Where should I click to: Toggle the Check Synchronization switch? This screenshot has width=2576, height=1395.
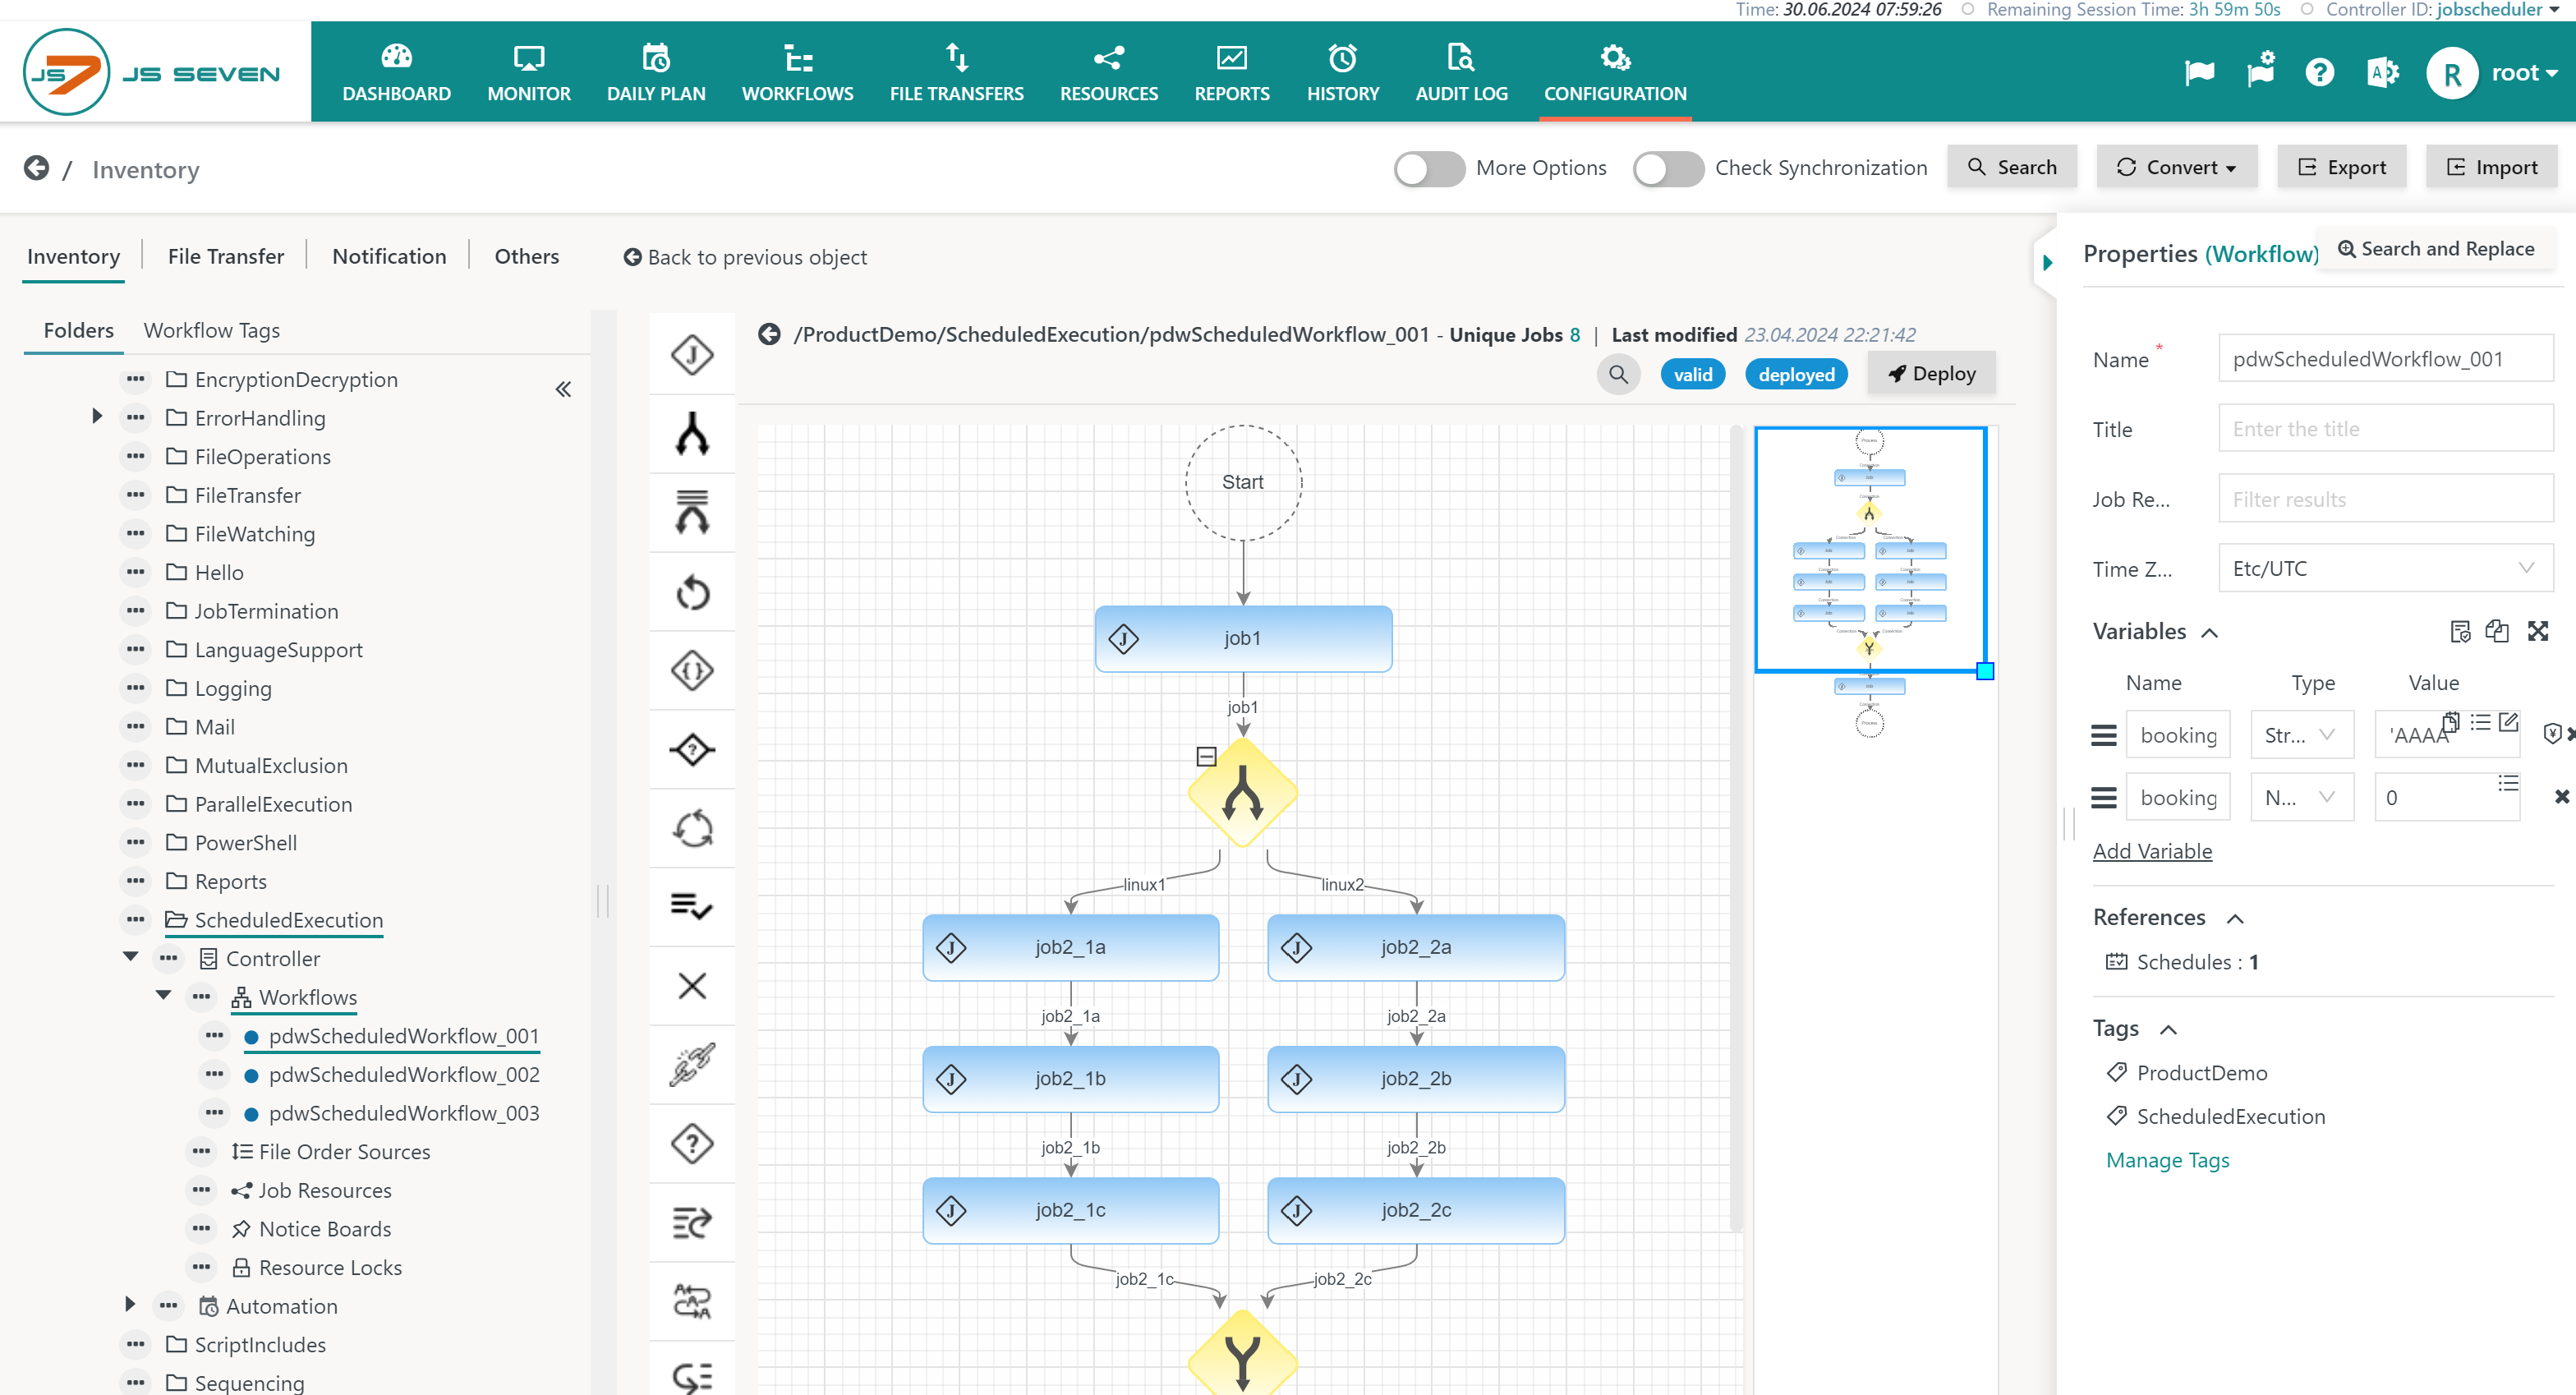tap(1668, 168)
